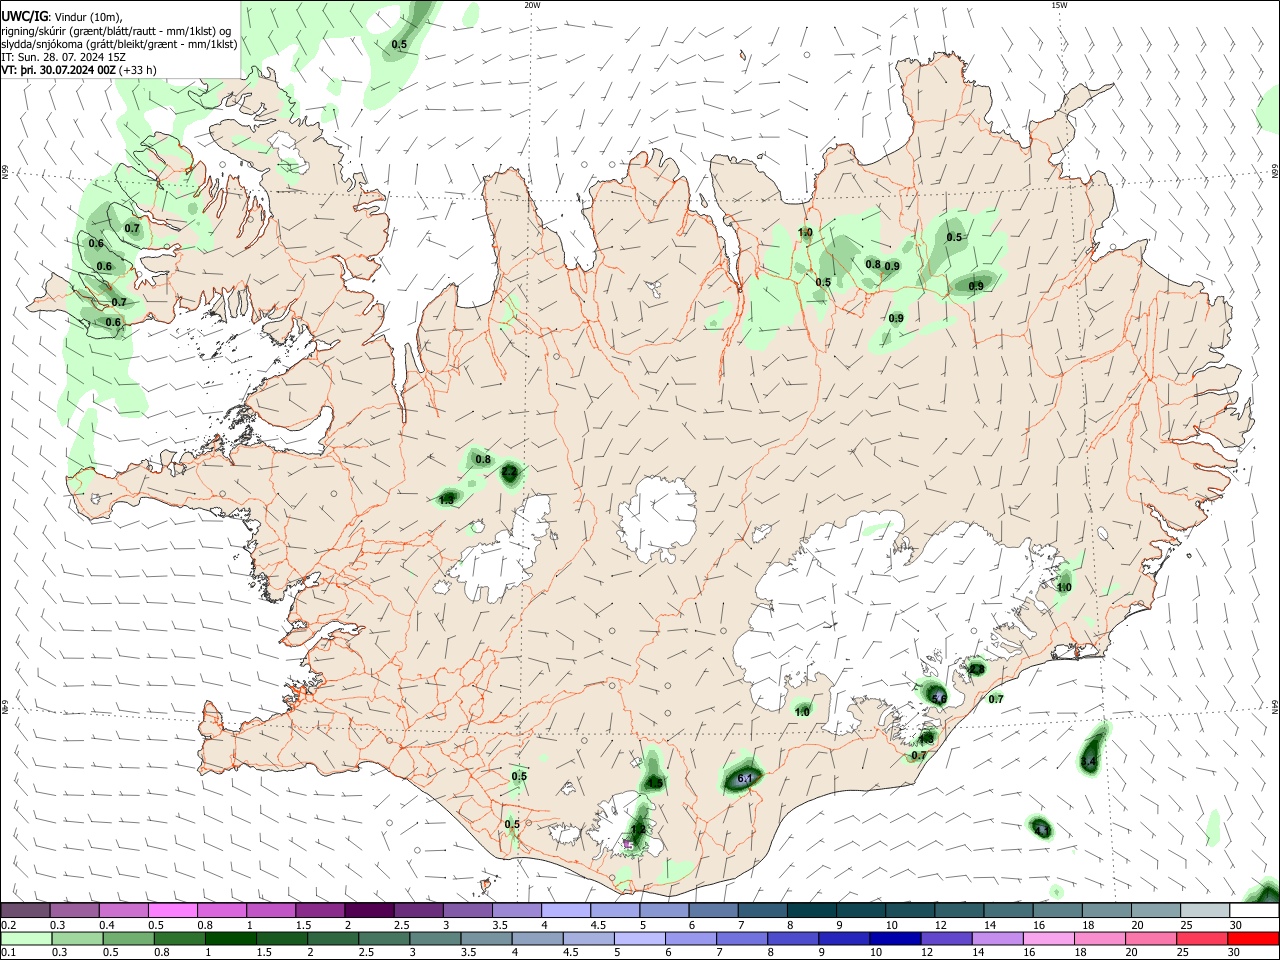Click the '0.1' label of the bottom legend row

8,952
